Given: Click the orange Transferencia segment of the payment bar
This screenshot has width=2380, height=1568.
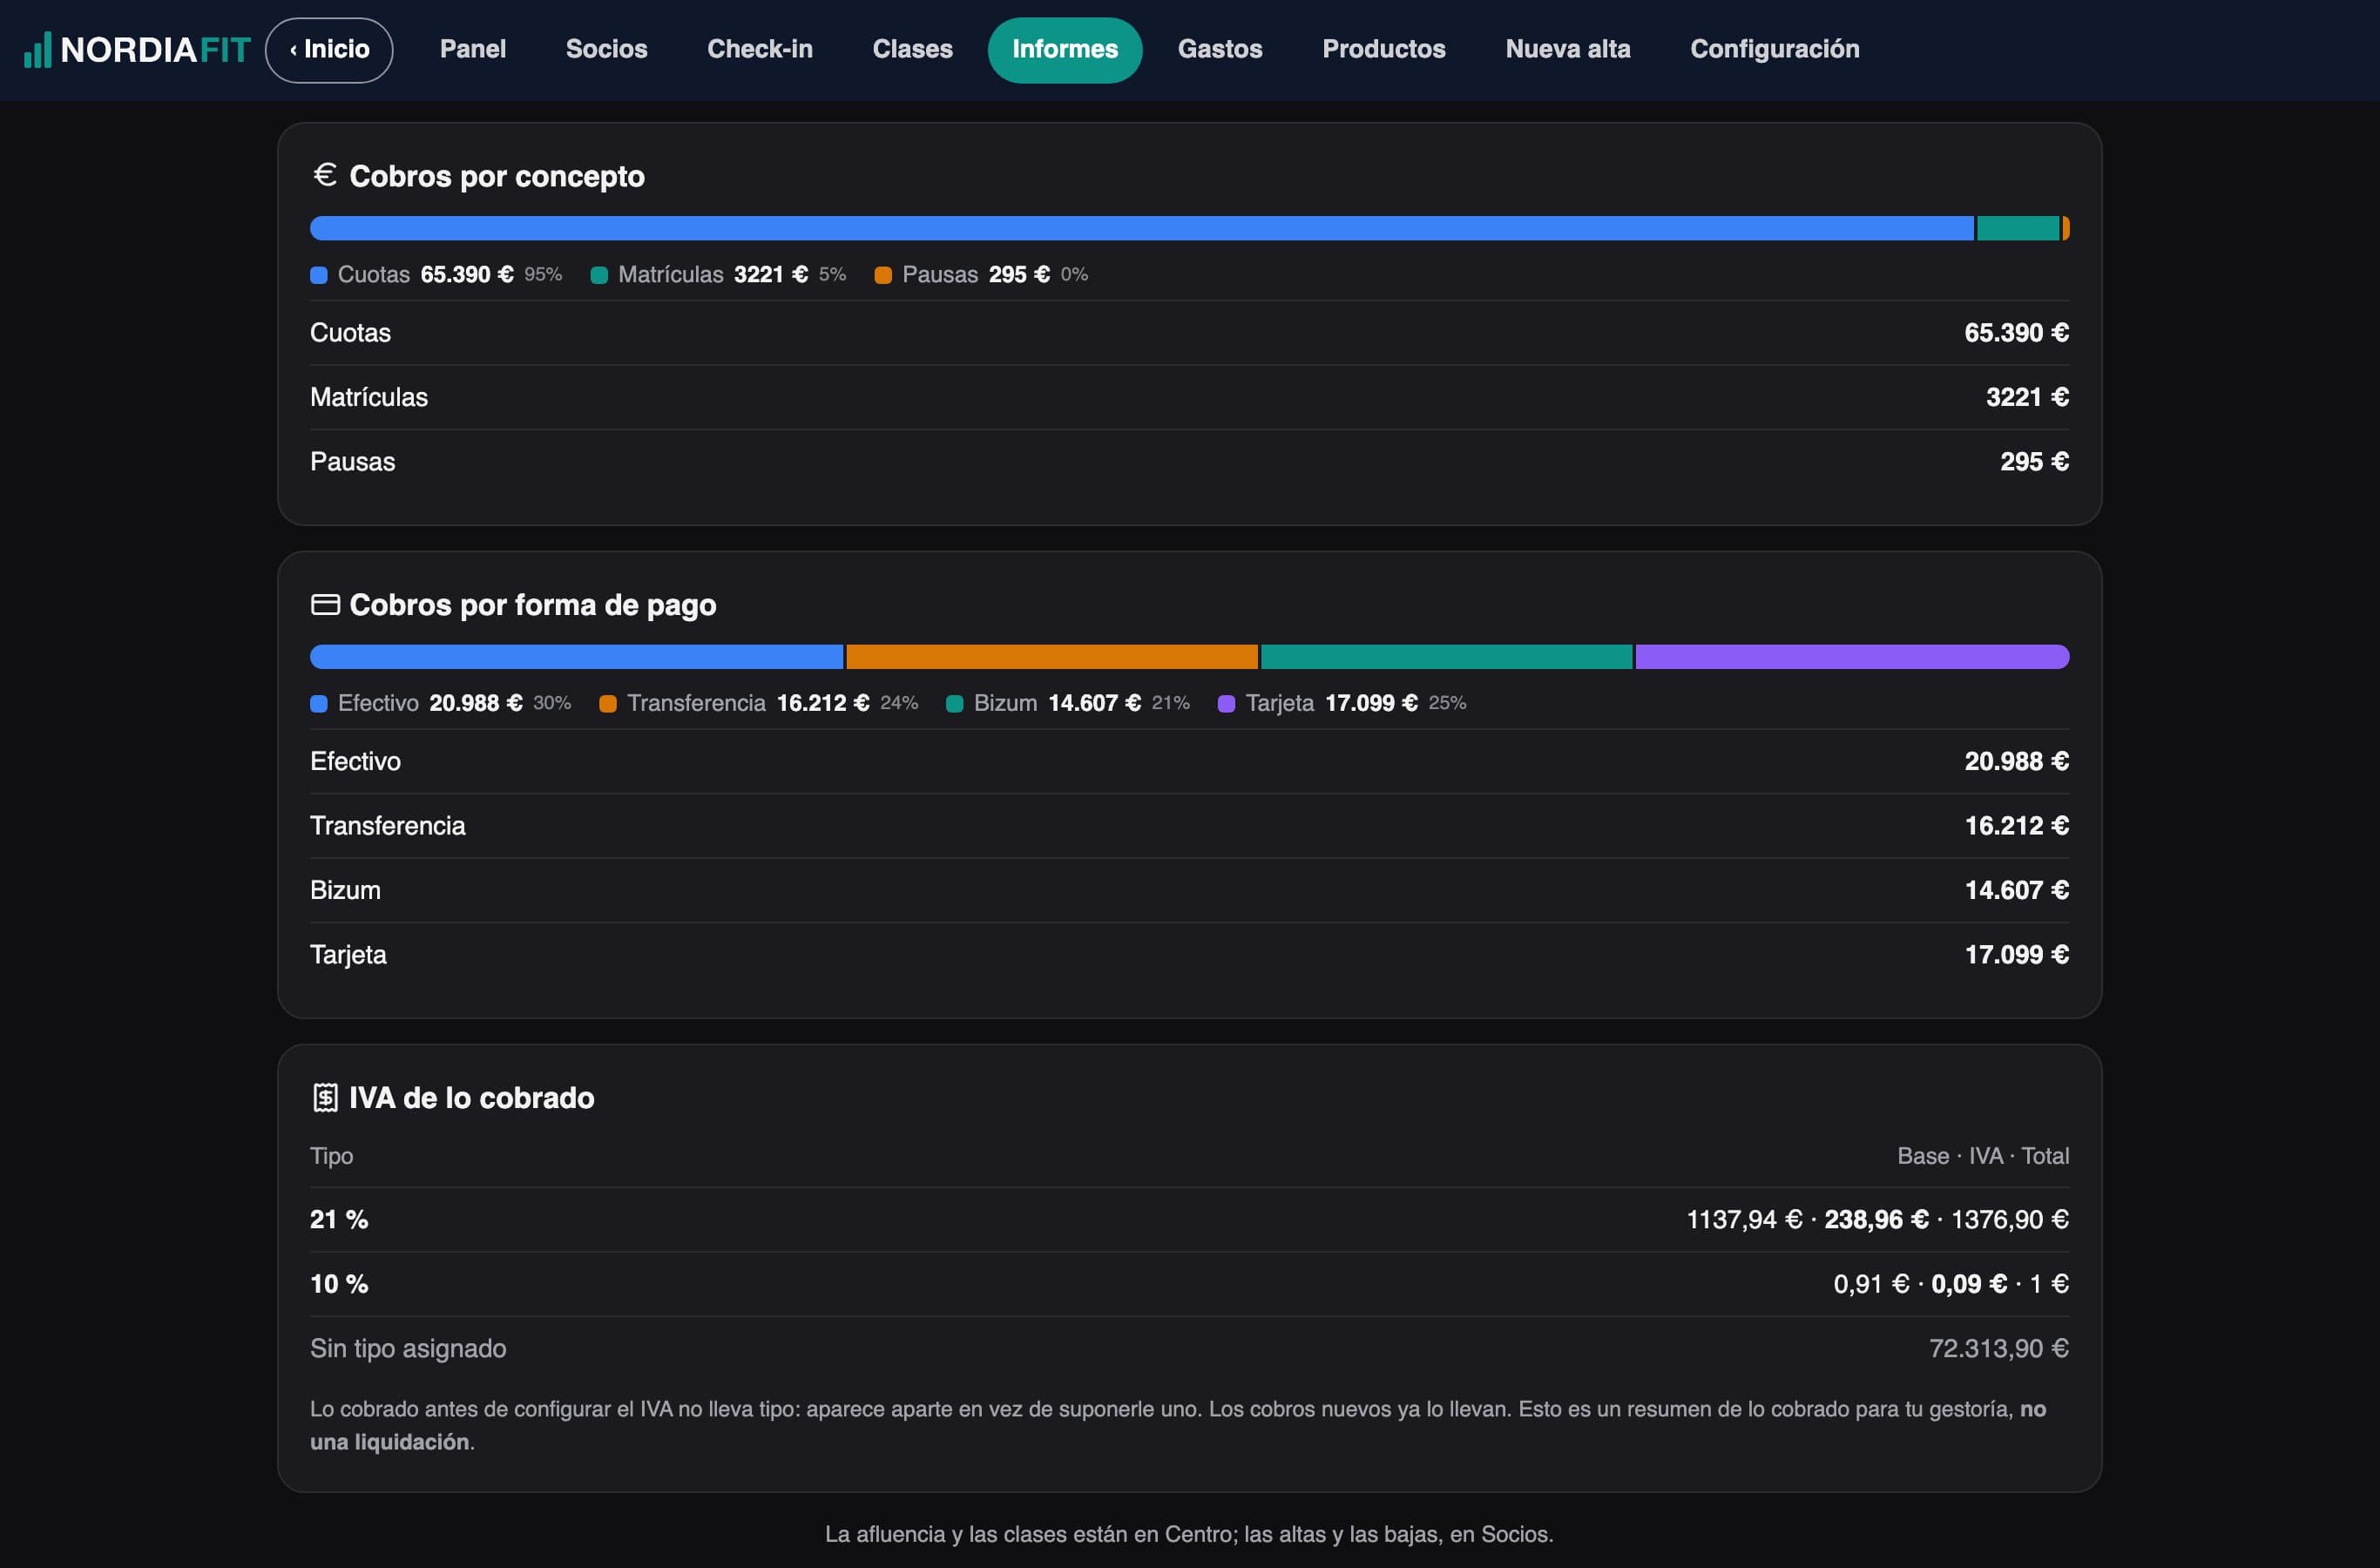Looking at the screenshot, I should click(x=1052, y=657).
